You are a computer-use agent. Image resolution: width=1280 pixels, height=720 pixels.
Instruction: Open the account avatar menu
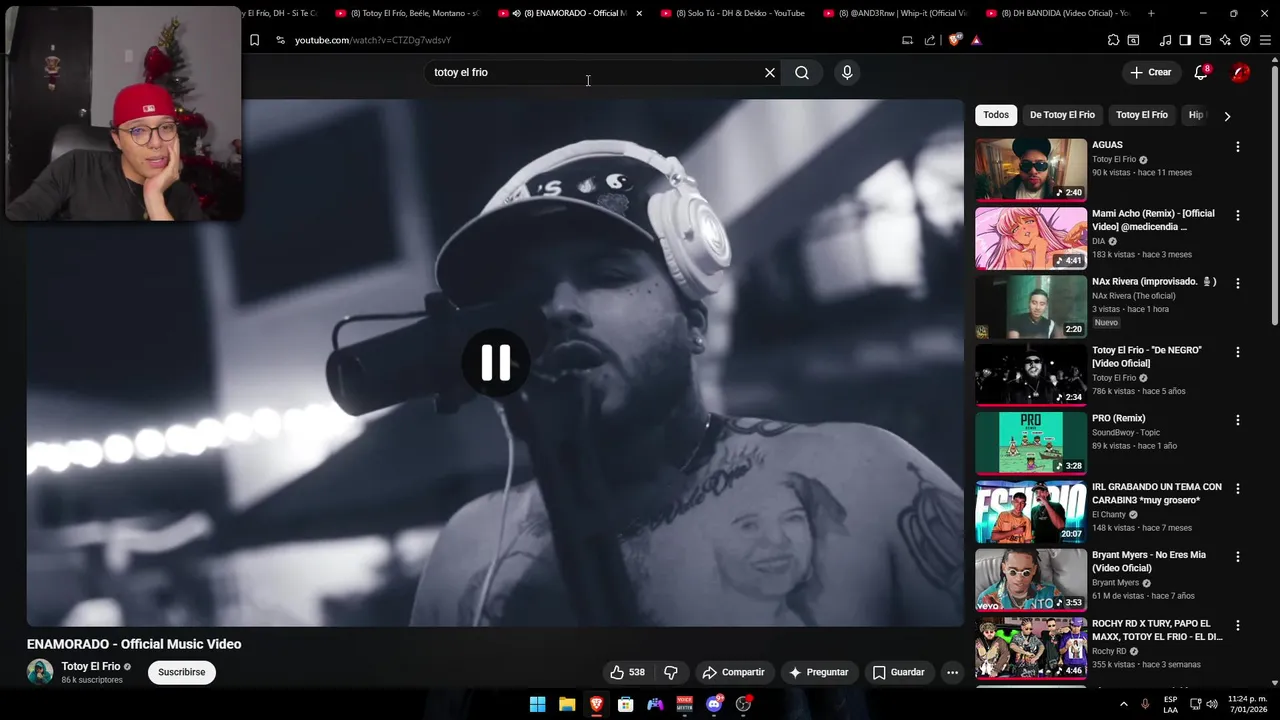coord(1240,72)
